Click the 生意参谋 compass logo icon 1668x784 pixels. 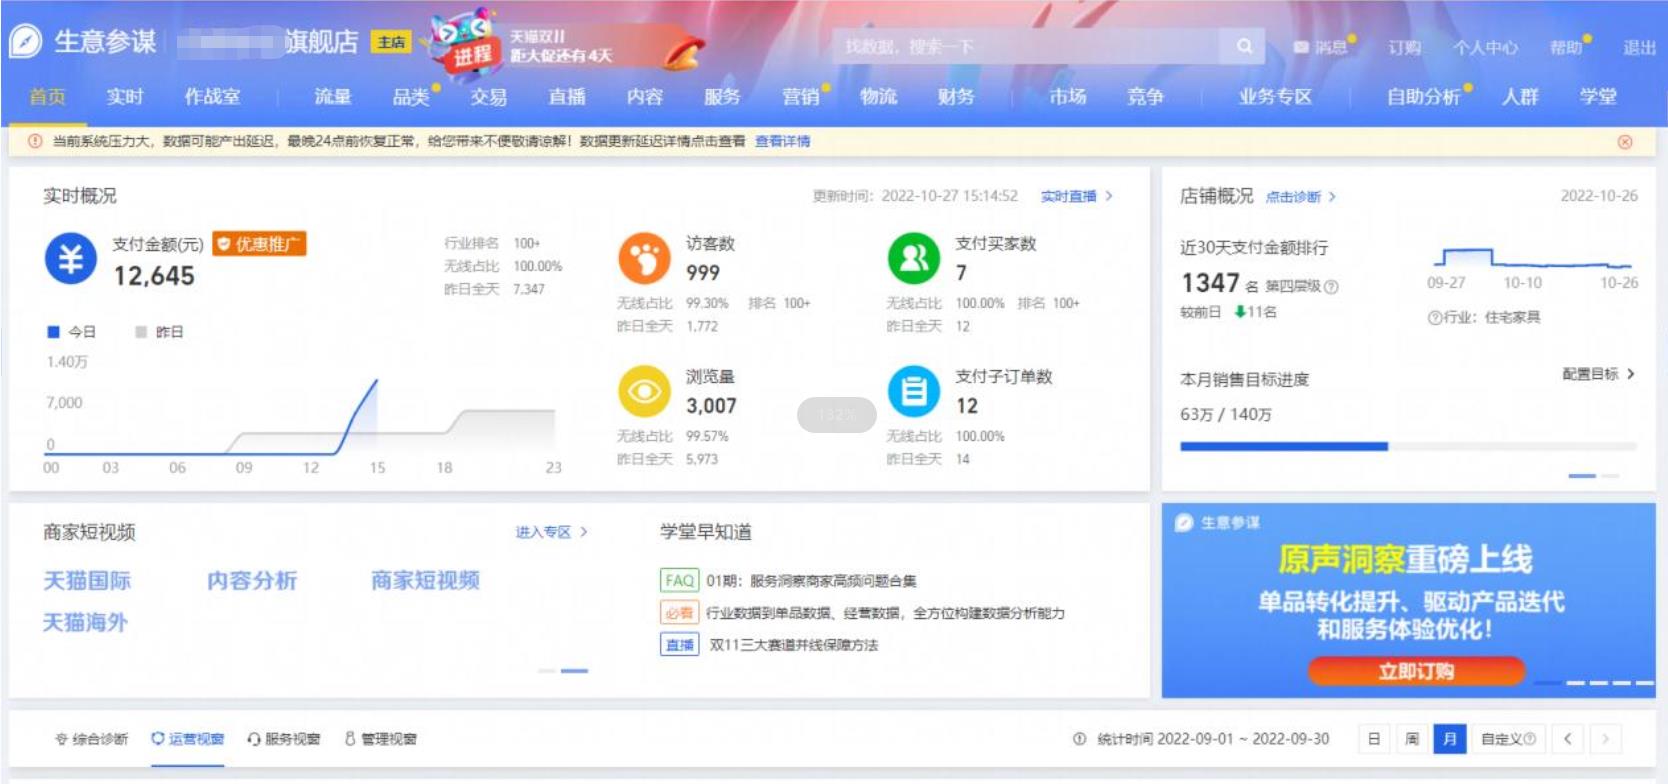click(26, 41)
